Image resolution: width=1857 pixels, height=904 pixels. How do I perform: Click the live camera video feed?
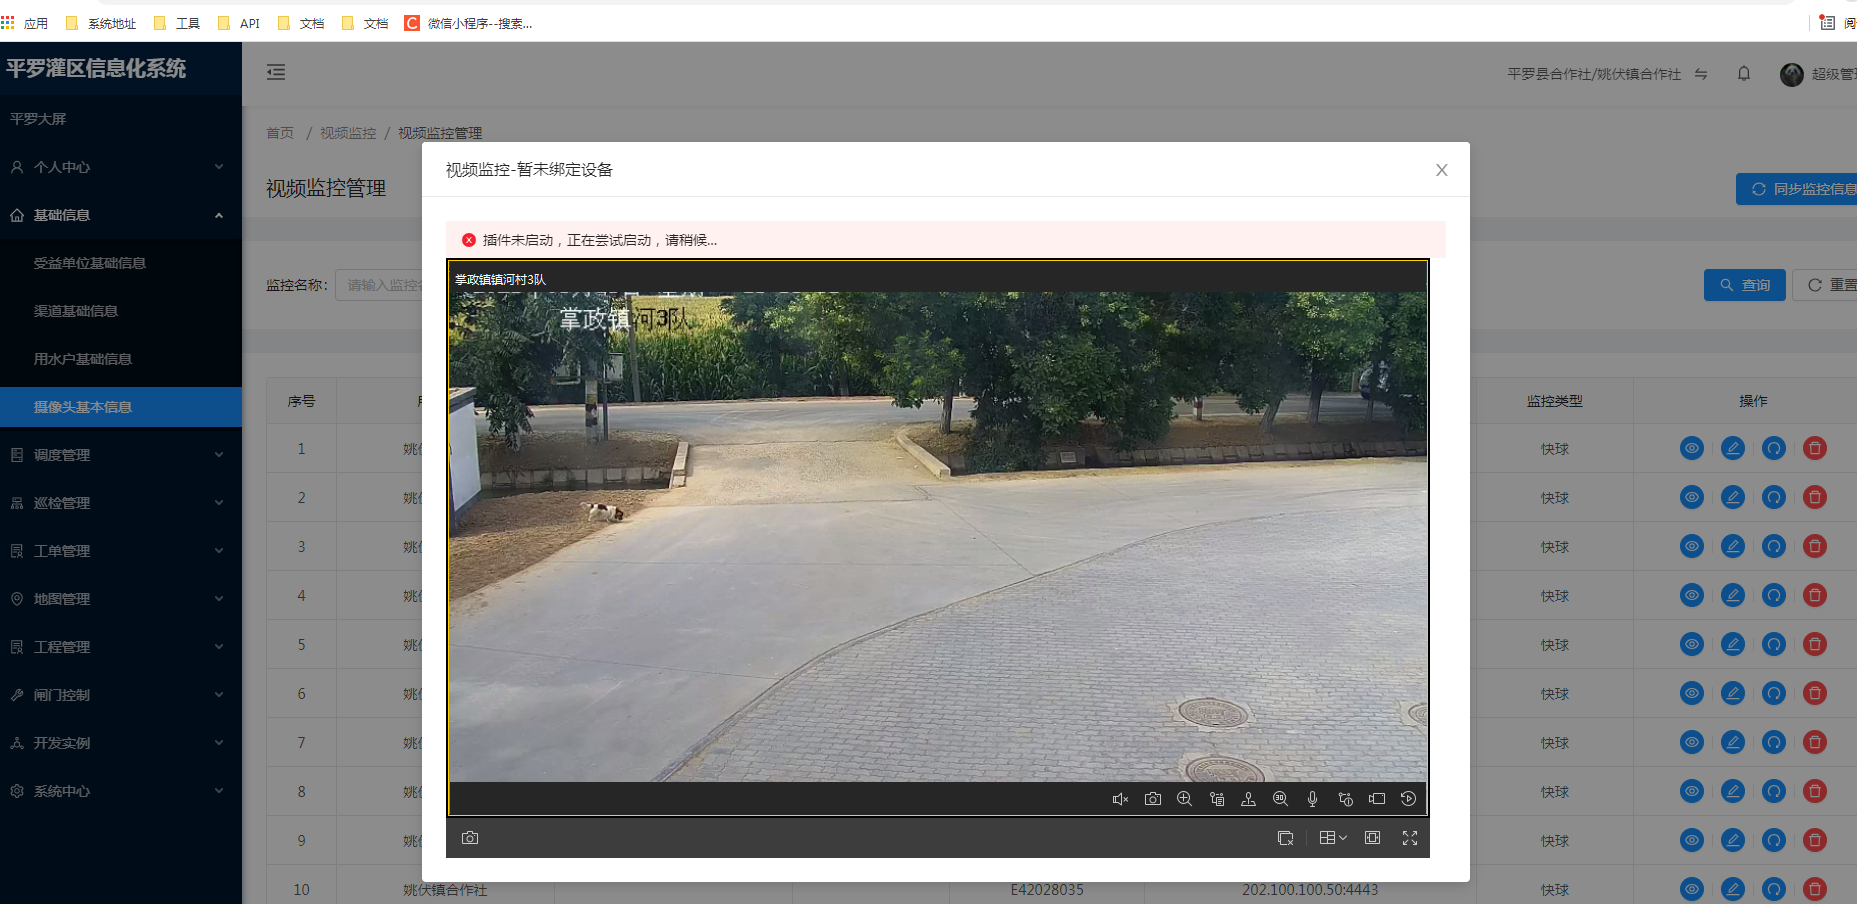click(938, 536)
